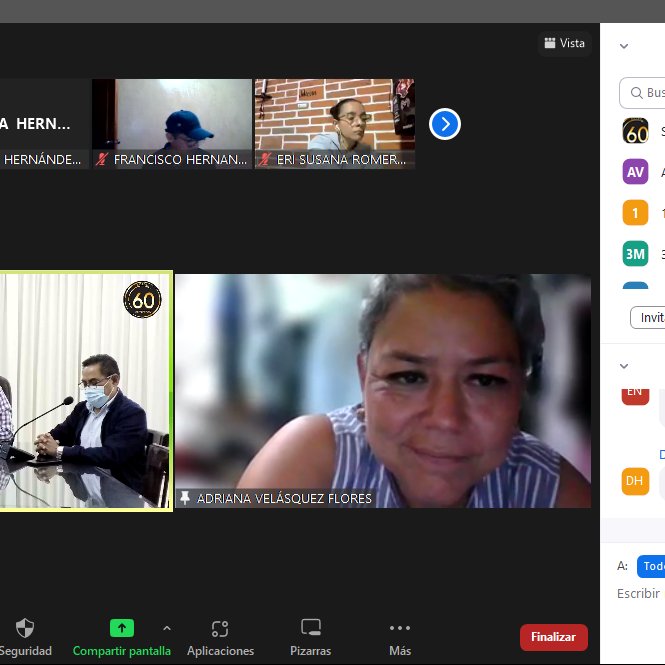Image resolution: width=665 pixels, height=665 pixels.
Task: Select the 3M green participant avatar
Action: pos(635,254)
